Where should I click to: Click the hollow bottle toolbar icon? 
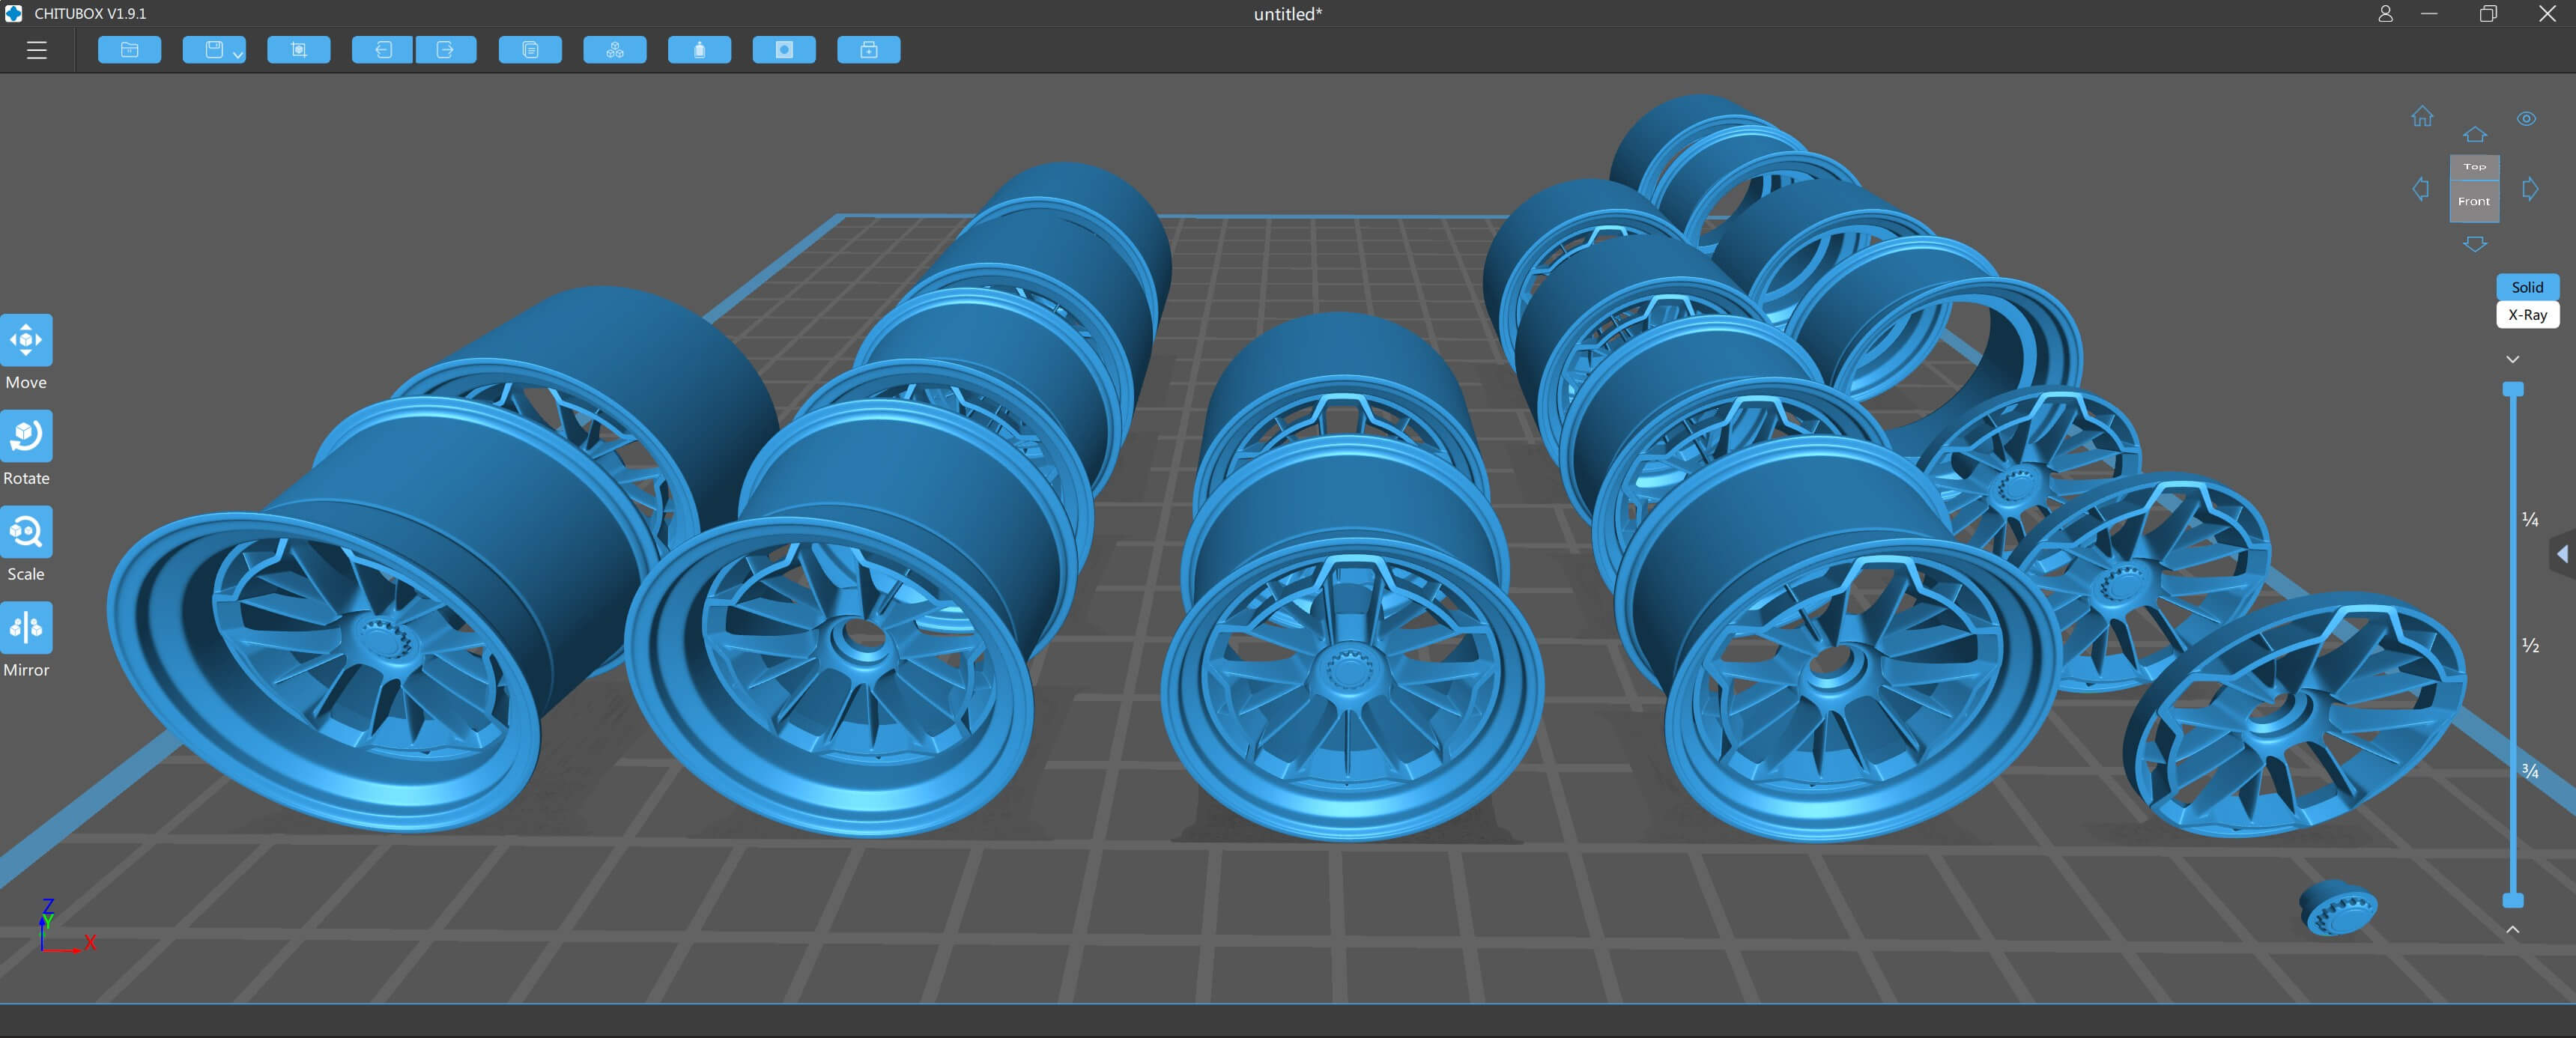pyautogui.click(x=699, y=50)
